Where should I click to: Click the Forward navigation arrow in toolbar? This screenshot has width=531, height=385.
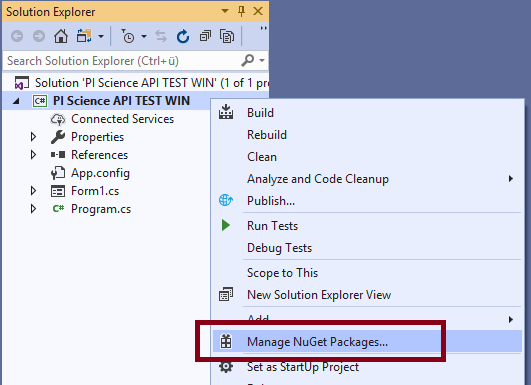[x=39, y=36]
